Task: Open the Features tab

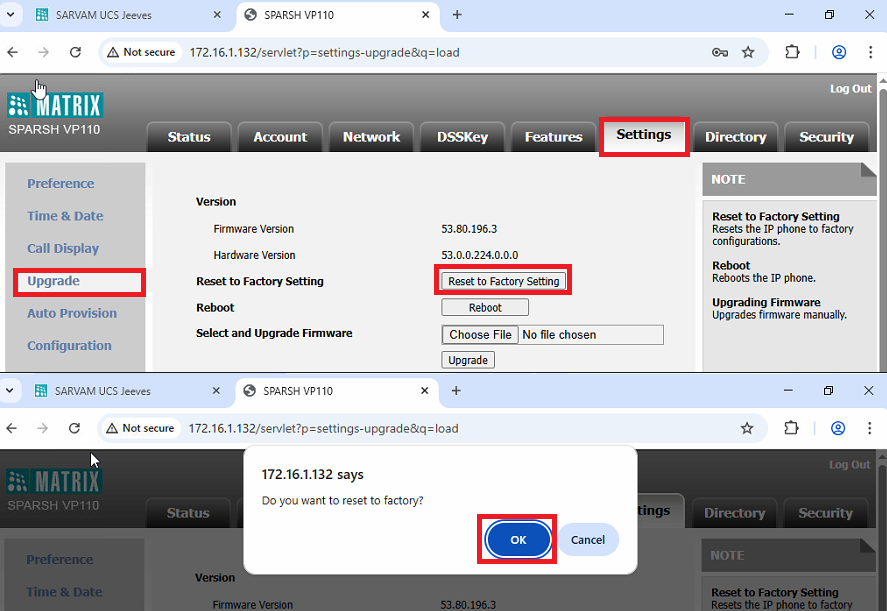Action: [x=553, y=137]
